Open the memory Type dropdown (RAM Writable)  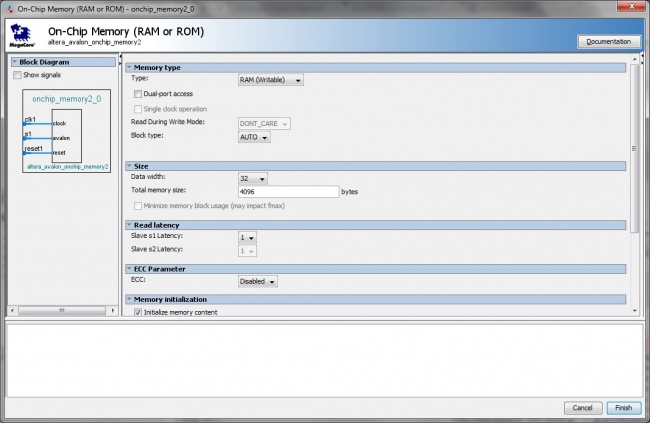coord(271,80)
